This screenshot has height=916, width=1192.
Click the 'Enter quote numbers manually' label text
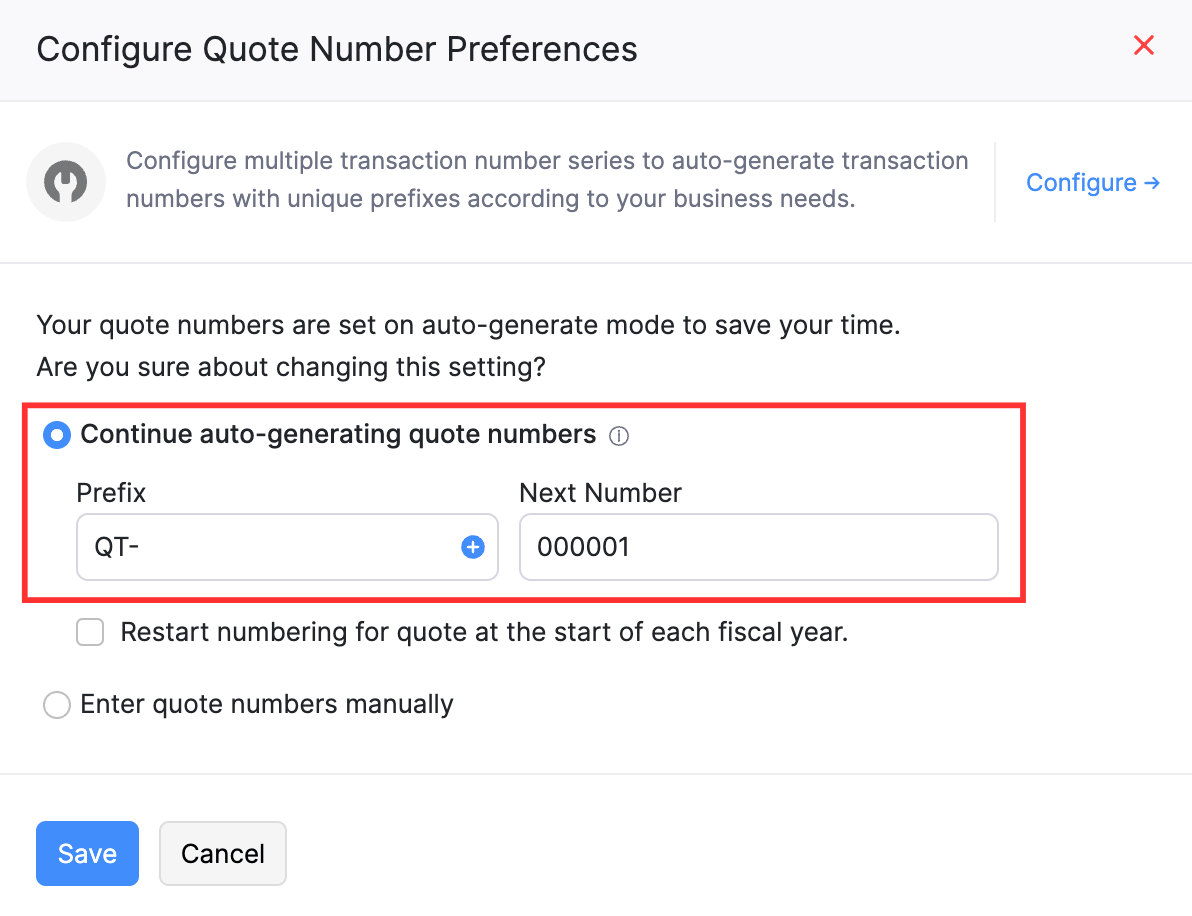click(x=267, y=705)
